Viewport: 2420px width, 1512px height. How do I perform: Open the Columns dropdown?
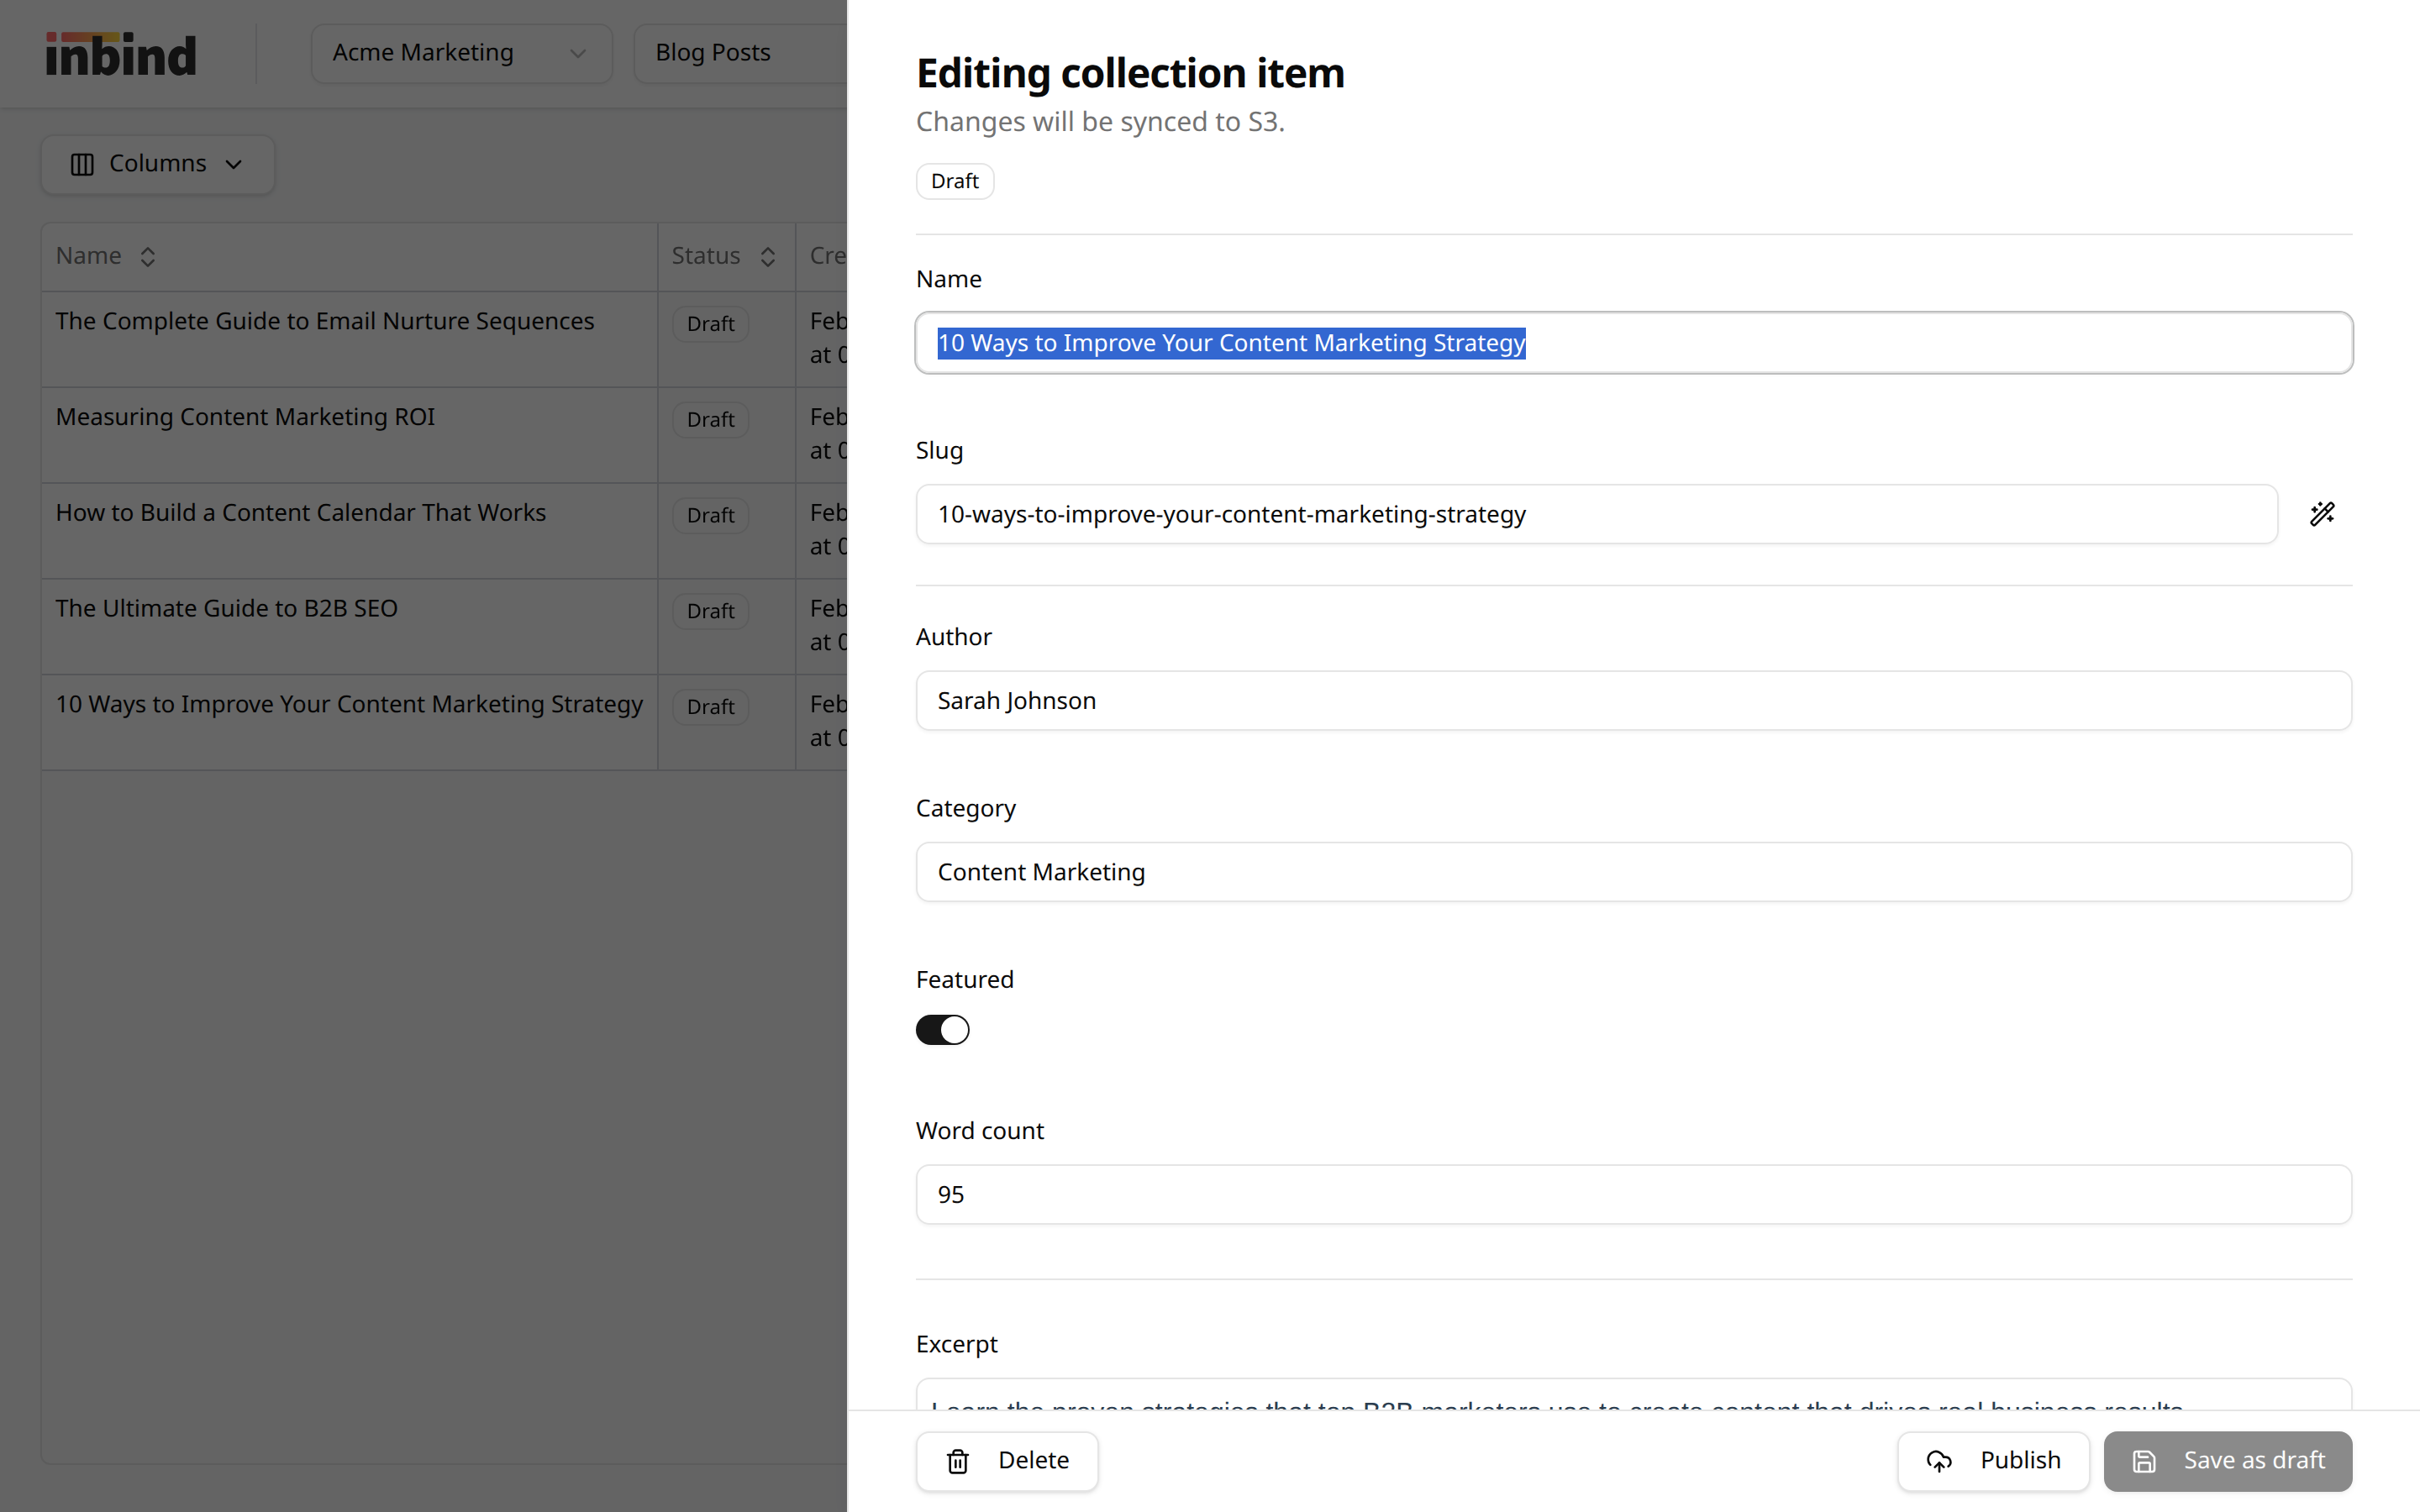(157, 163)
